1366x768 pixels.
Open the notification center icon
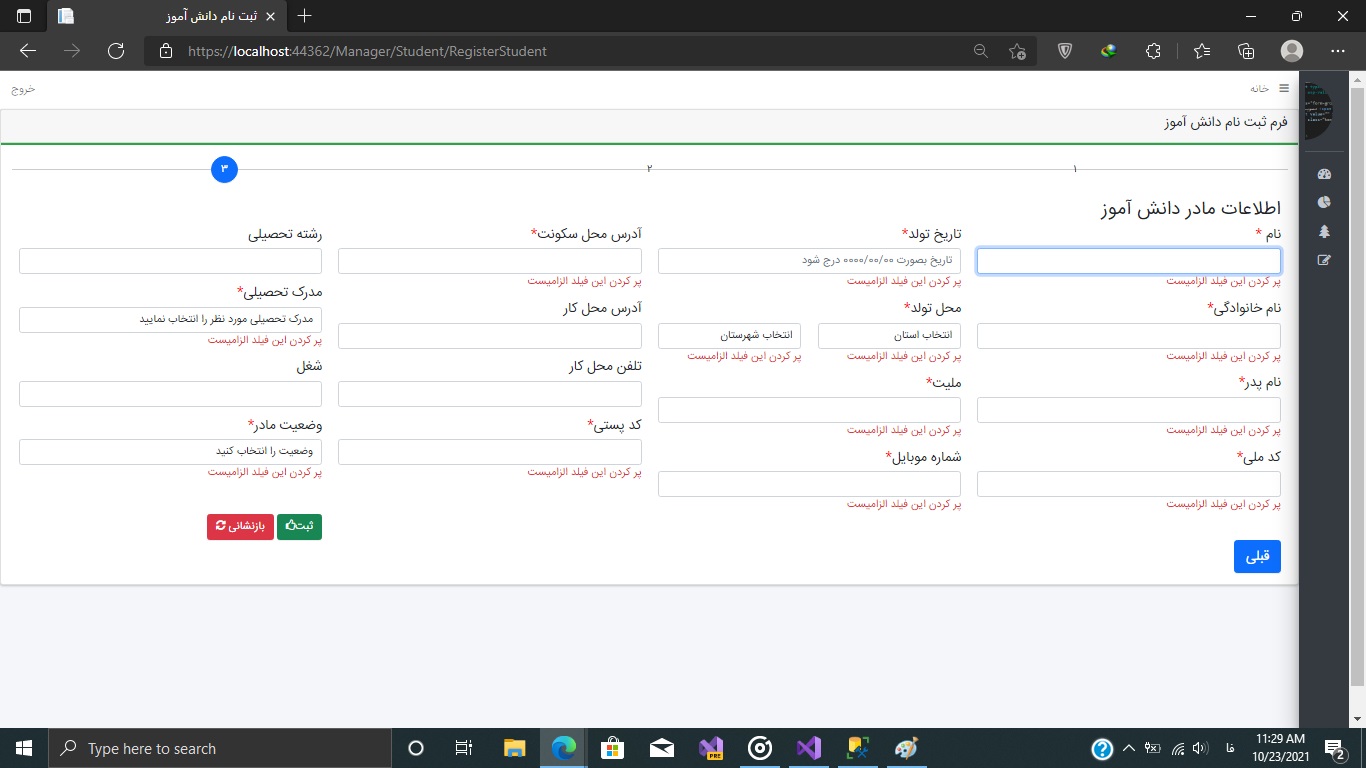point(1336,748)
